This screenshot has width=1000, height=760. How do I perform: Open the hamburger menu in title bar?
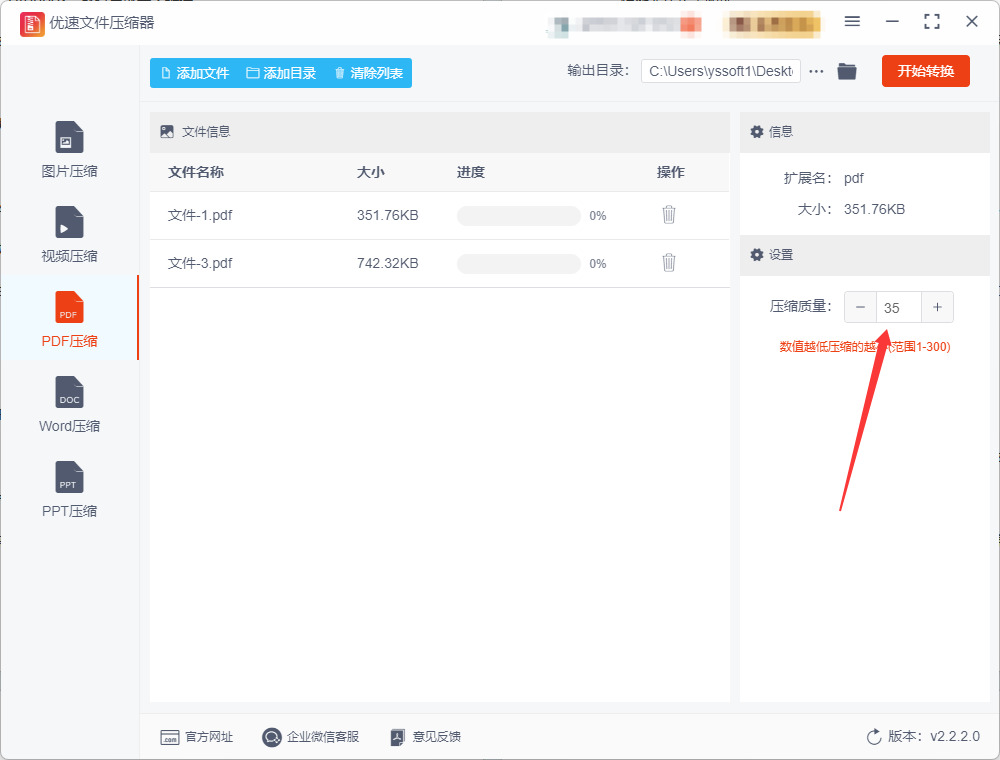(852, 22)
